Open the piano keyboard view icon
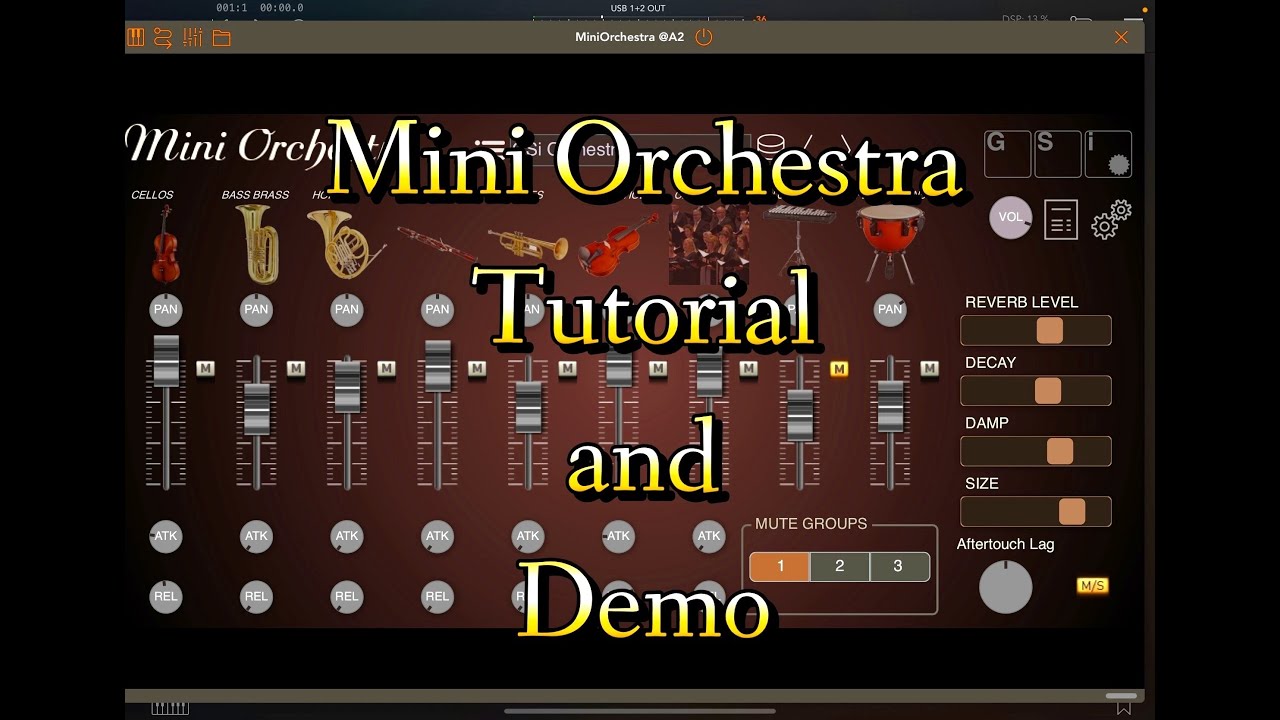This screenshot has width=1280, height=720. (136, 38)
